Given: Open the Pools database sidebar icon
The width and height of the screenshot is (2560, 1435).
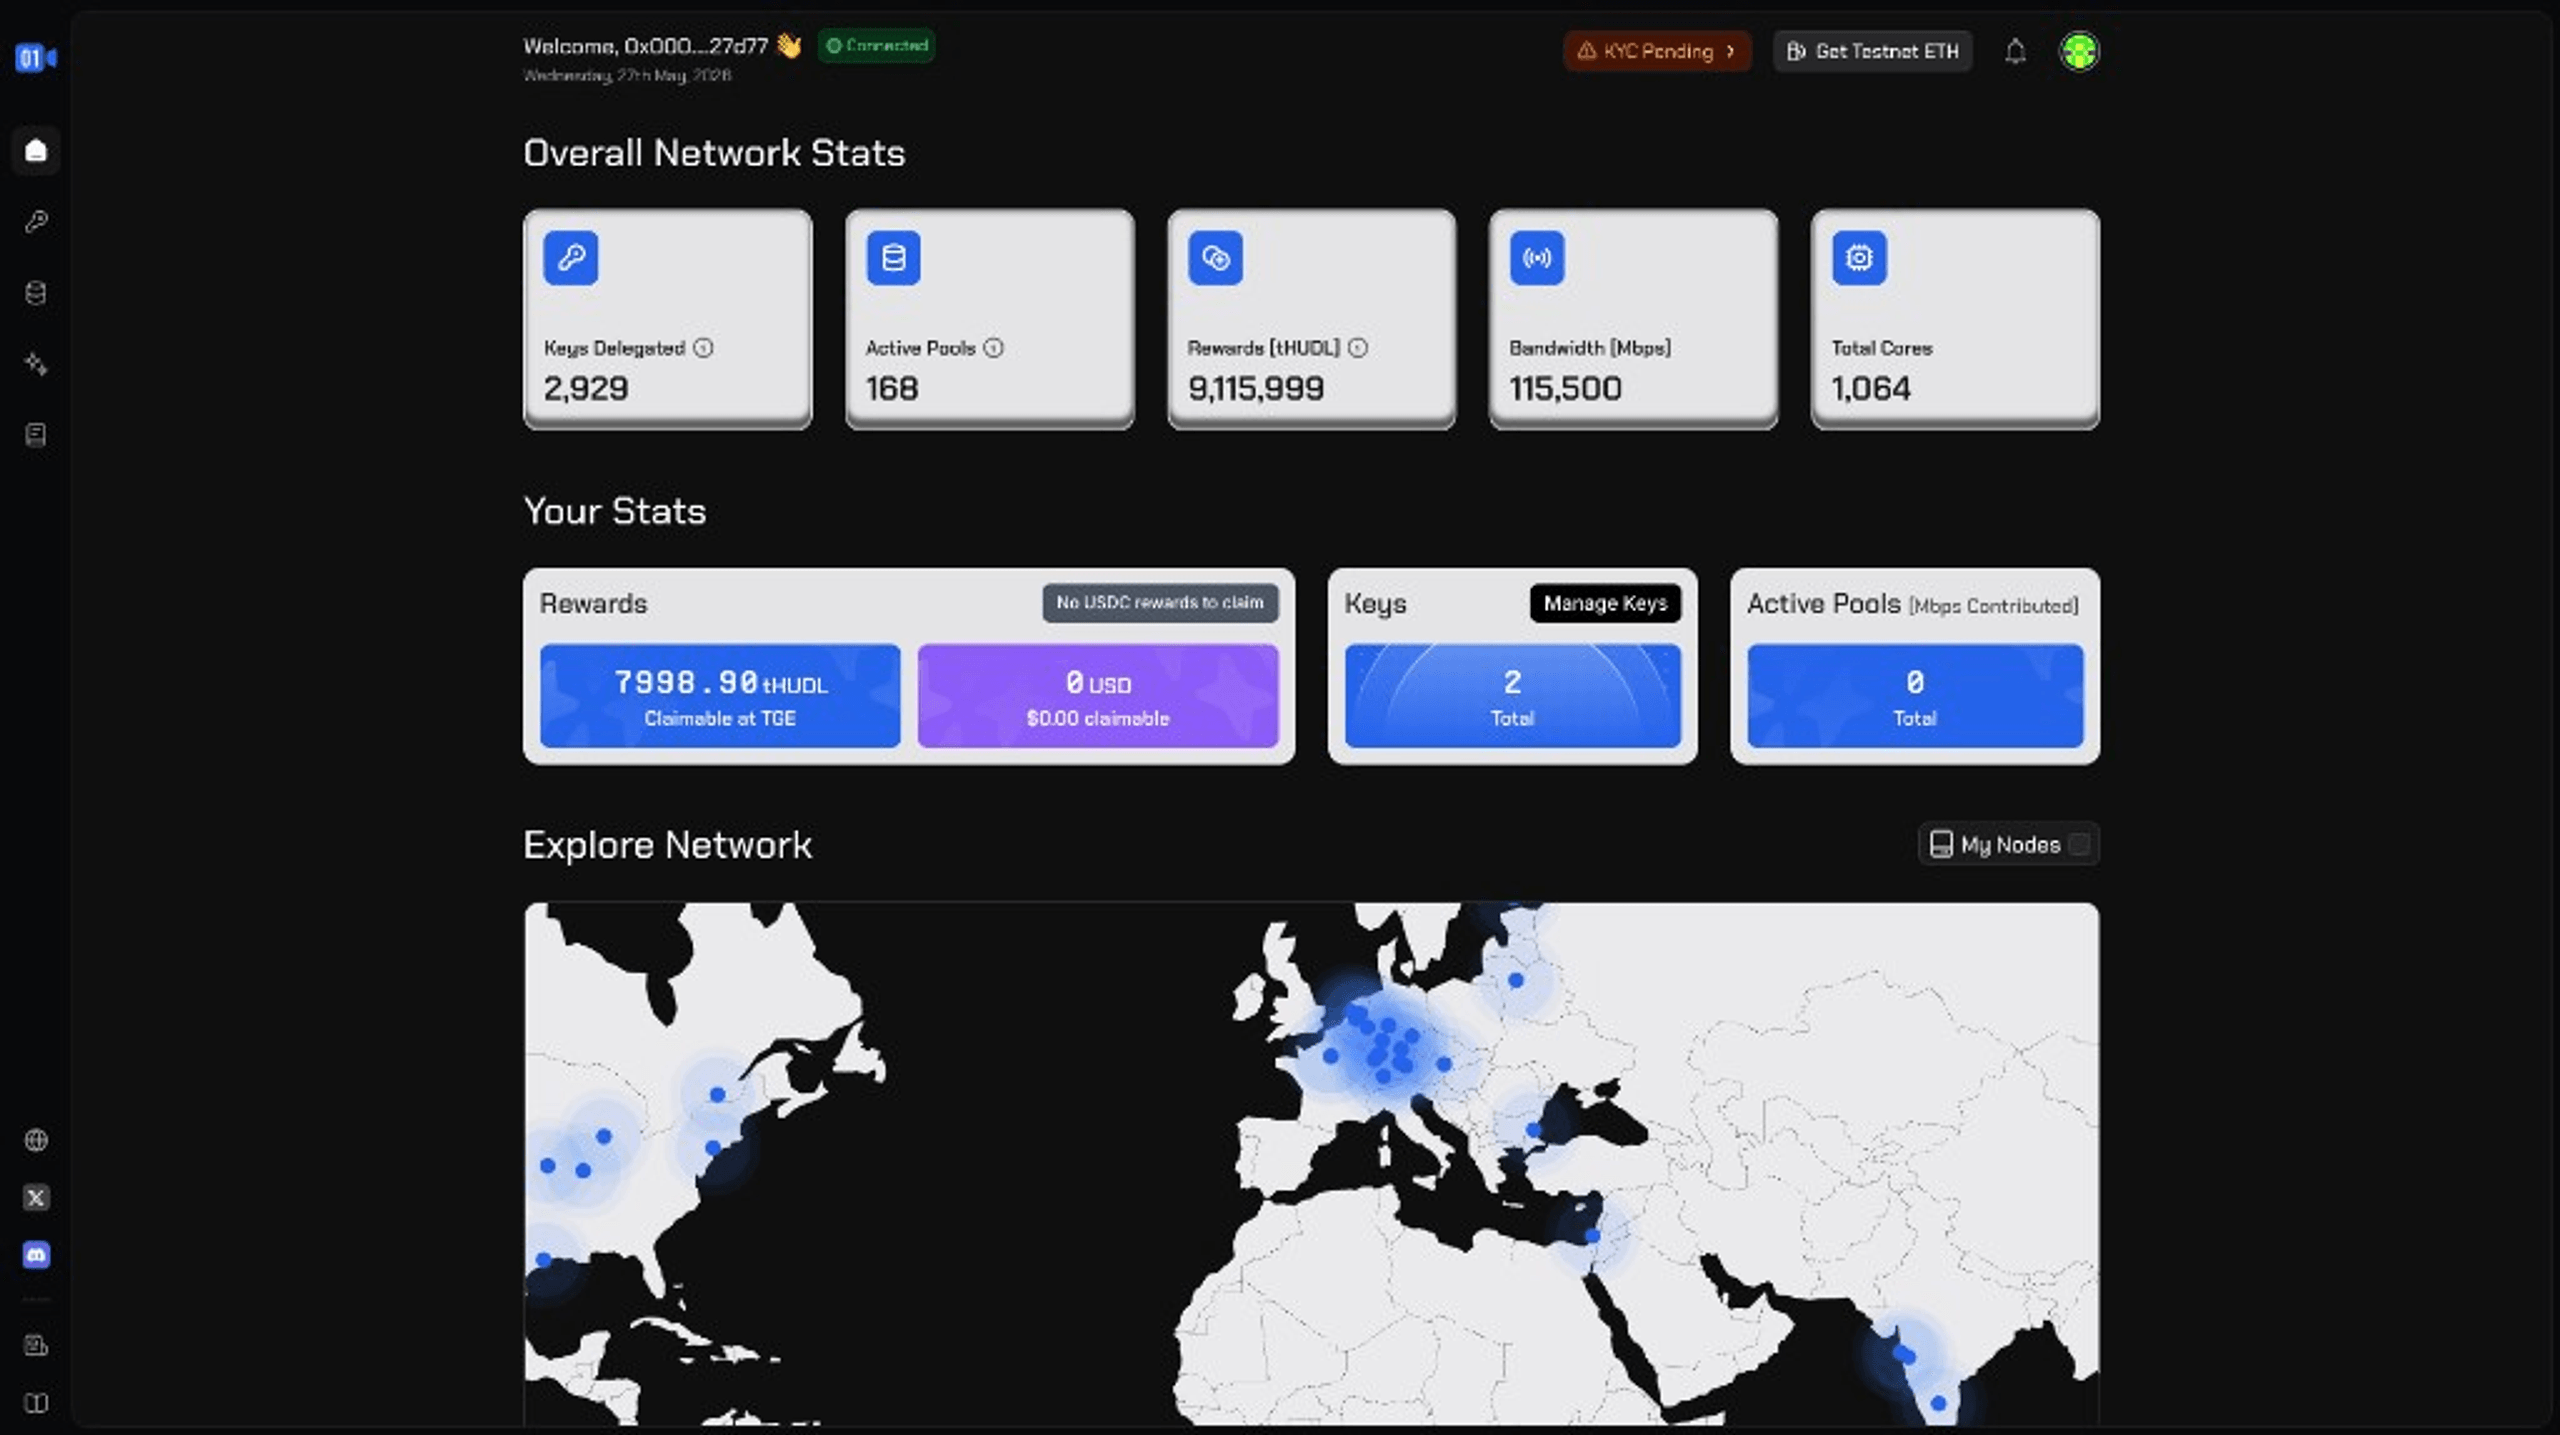Looking at the screenshot, I should [x=36, y=293].
